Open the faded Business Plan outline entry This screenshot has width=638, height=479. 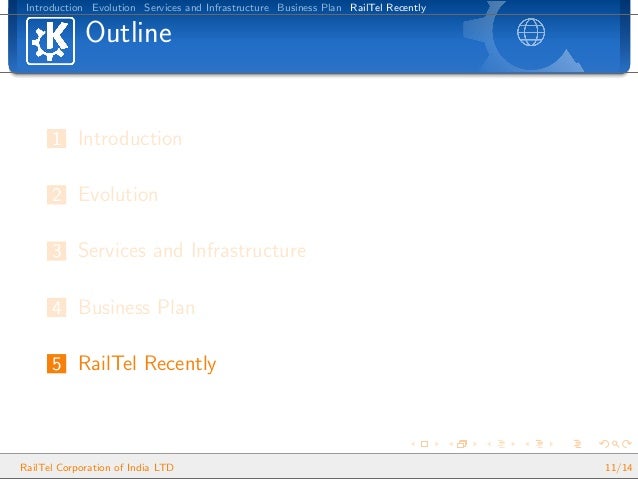[137, 307]
